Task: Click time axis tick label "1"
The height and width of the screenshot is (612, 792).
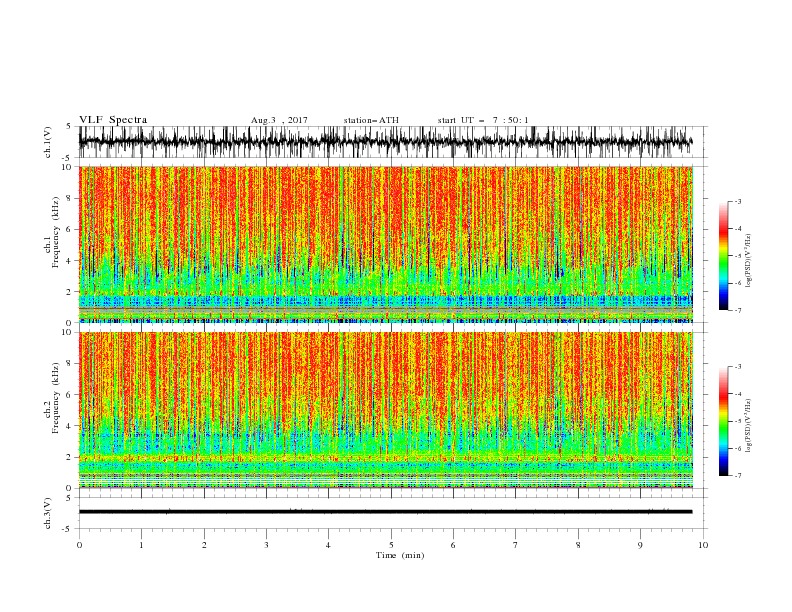Action: (141, 545)
